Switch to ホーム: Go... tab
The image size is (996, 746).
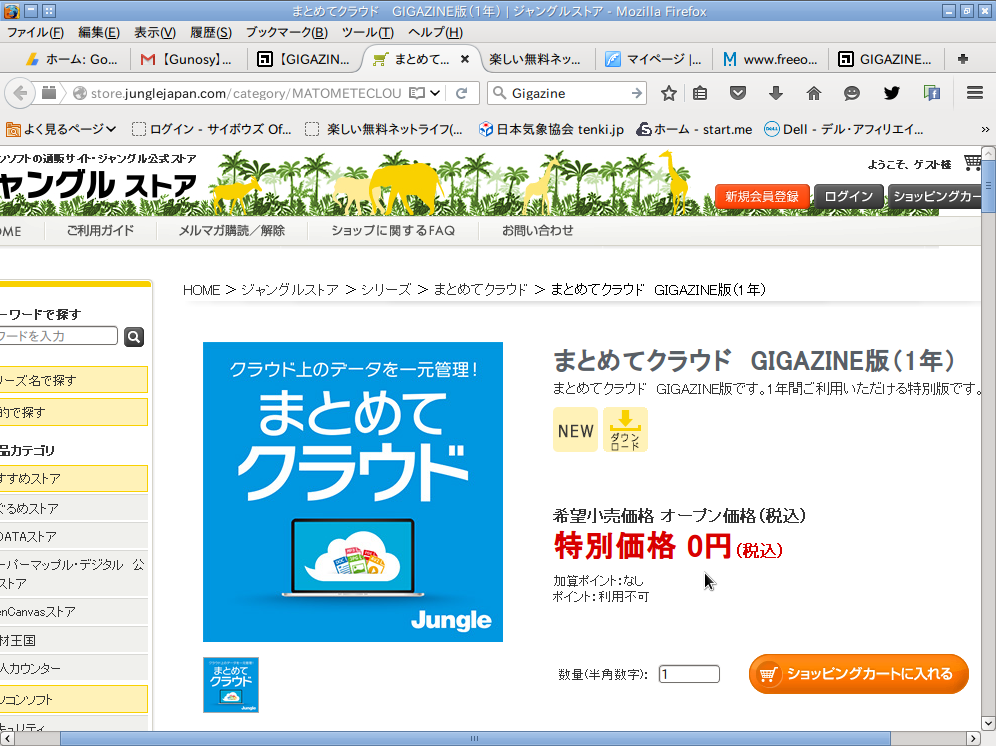pyautogui.click(x=71, y=59)
